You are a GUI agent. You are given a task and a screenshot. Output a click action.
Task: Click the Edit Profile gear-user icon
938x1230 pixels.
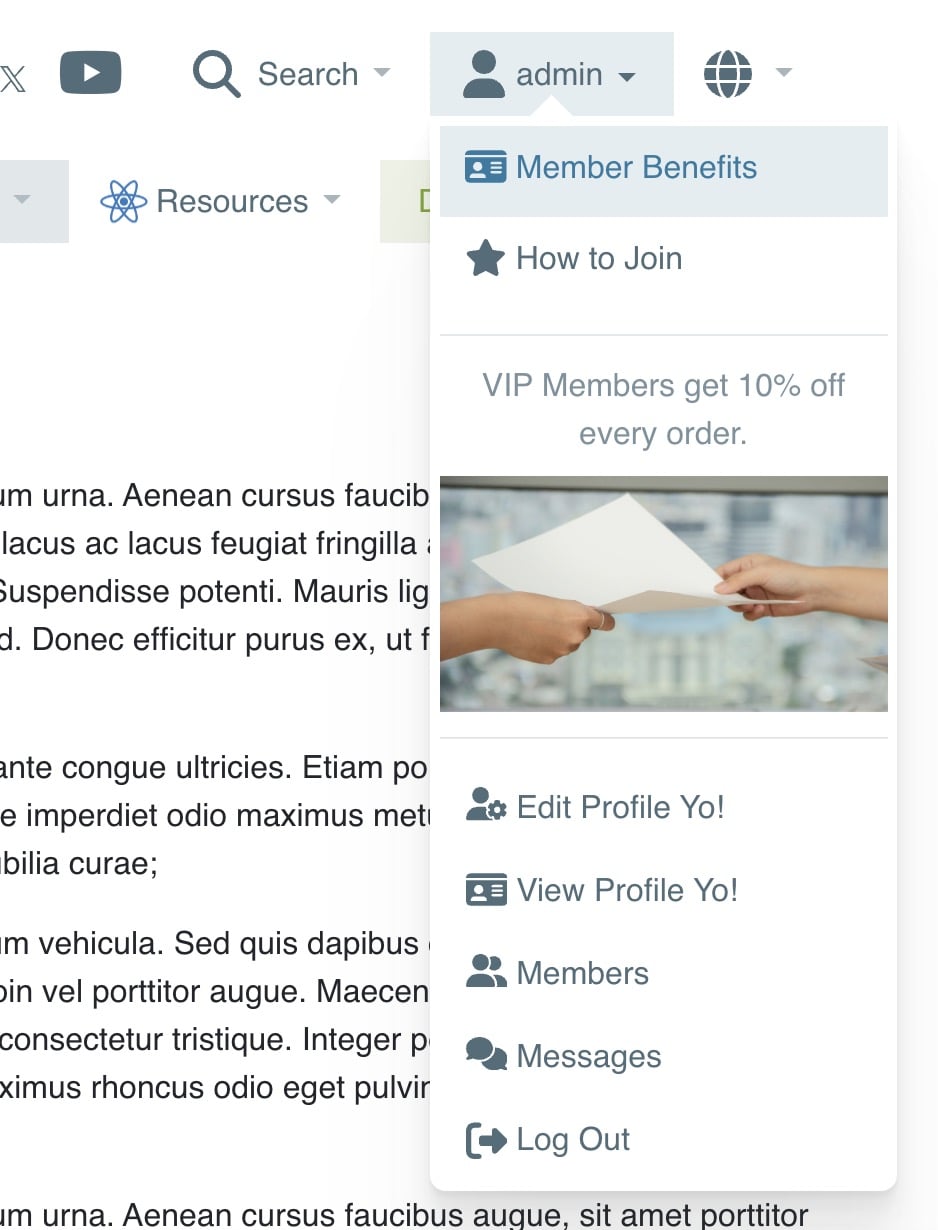tap(486, 806)
